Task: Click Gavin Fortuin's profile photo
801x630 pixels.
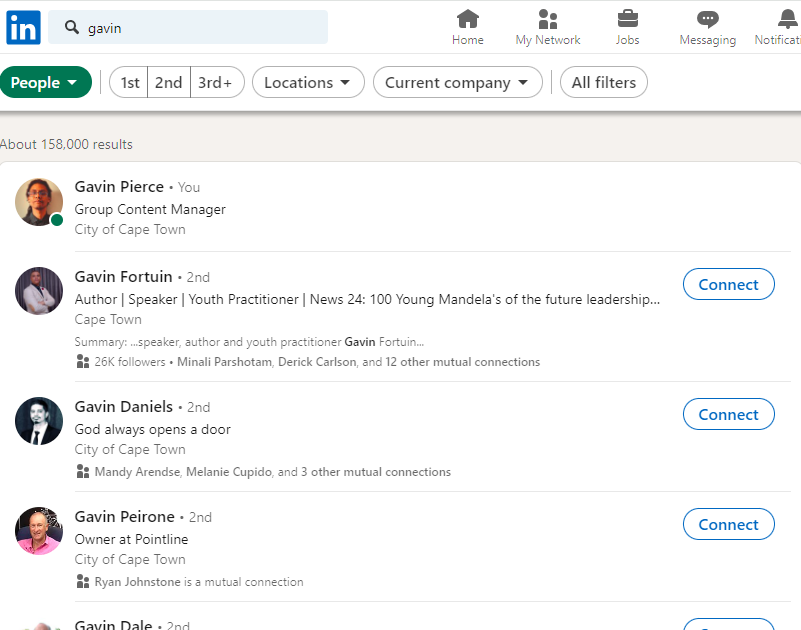Action: 39,291
